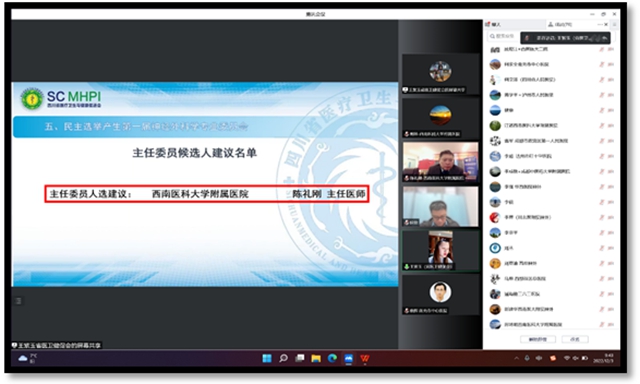Toggle mic for blue ring avatar participant
This screenshot has width=640, height=384.
pos(601,248)
